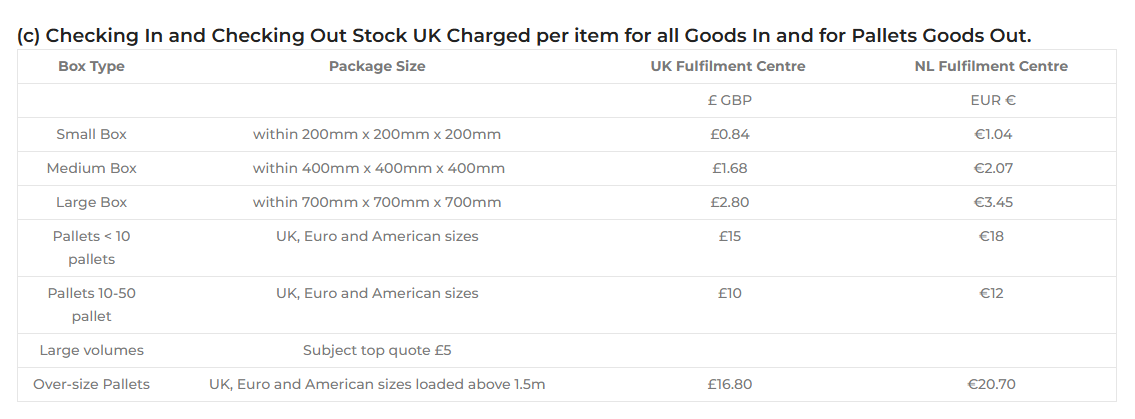Click the £0.84 price cell
The height and width of the screenshot is (419, 1135).
729,134
